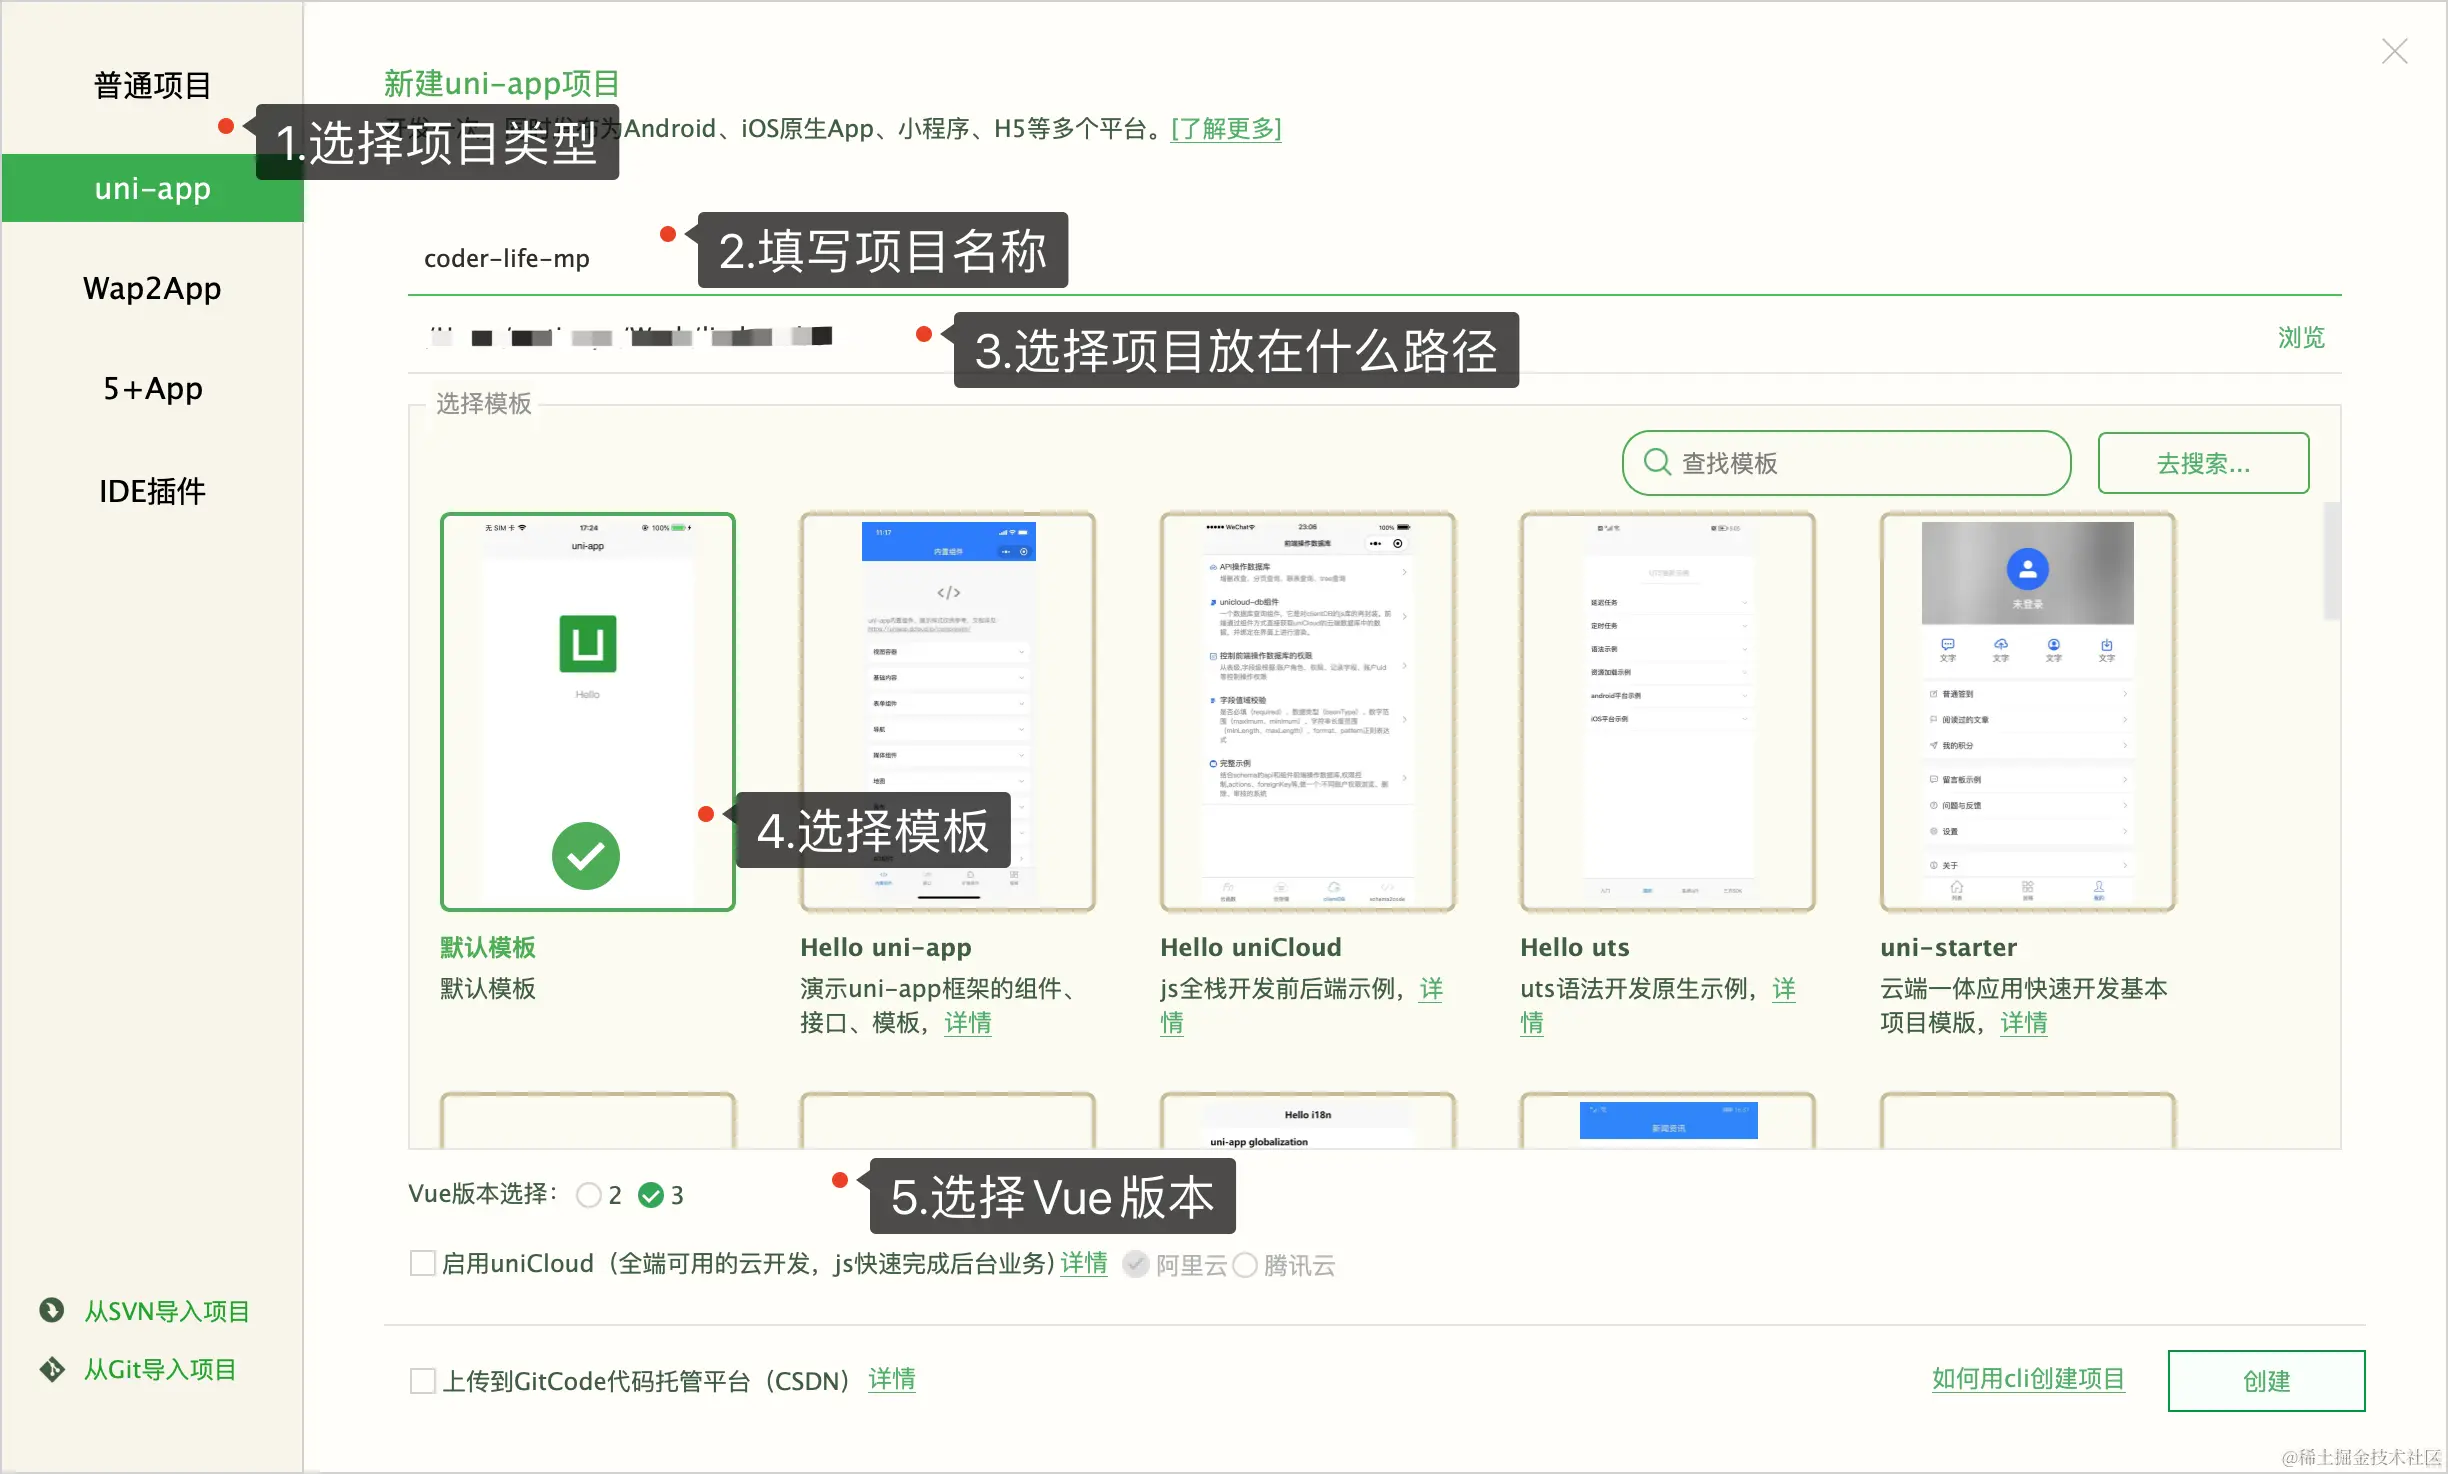Image resolution: width=2448 pixels, height=1474 pixels.
Task: Click the uni-starter title text
Action: point(1949,947)
